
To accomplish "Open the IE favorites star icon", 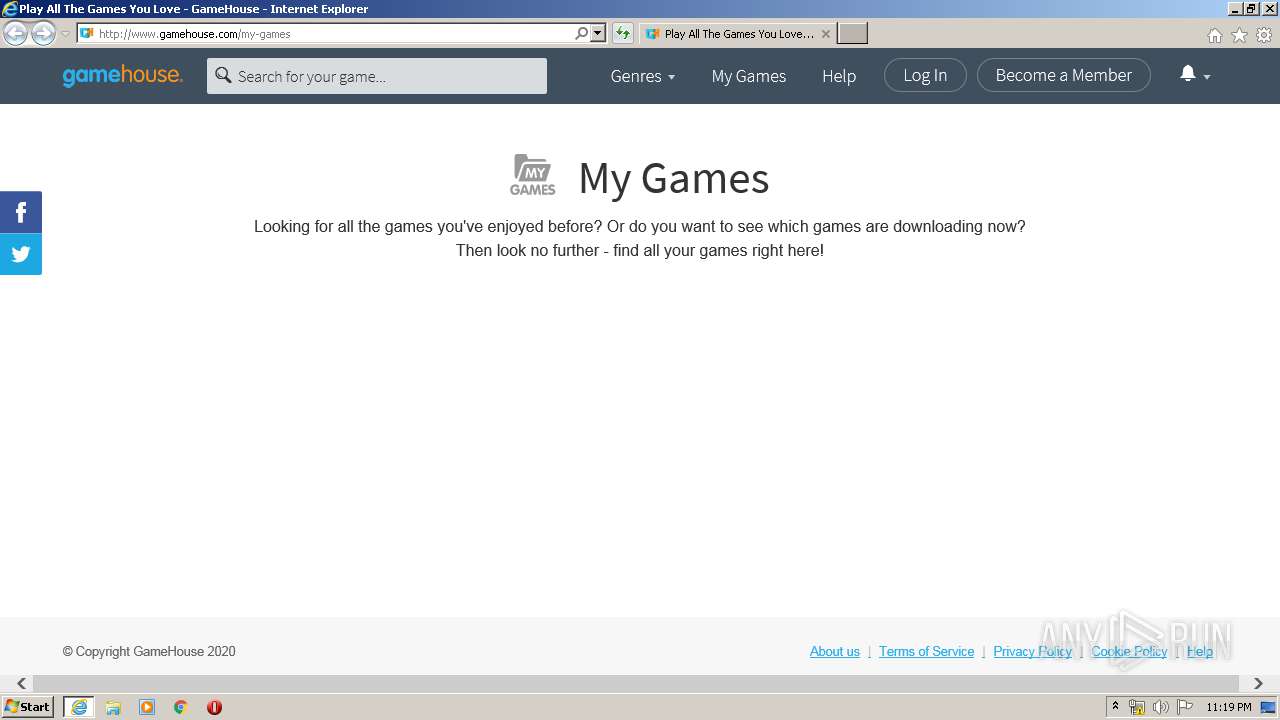I will click(x=1239, y=35).
